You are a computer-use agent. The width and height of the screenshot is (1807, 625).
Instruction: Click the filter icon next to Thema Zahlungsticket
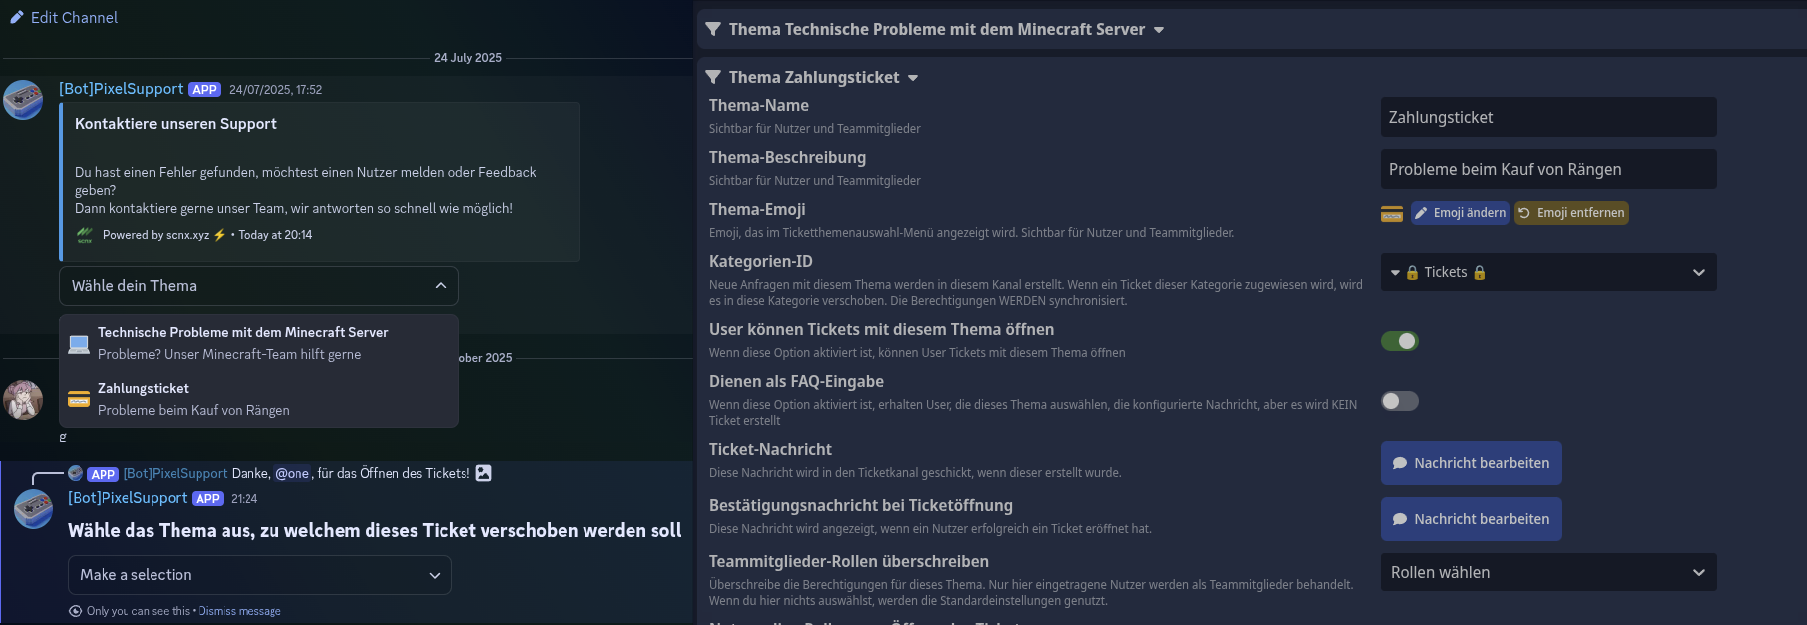pos(713,77)
